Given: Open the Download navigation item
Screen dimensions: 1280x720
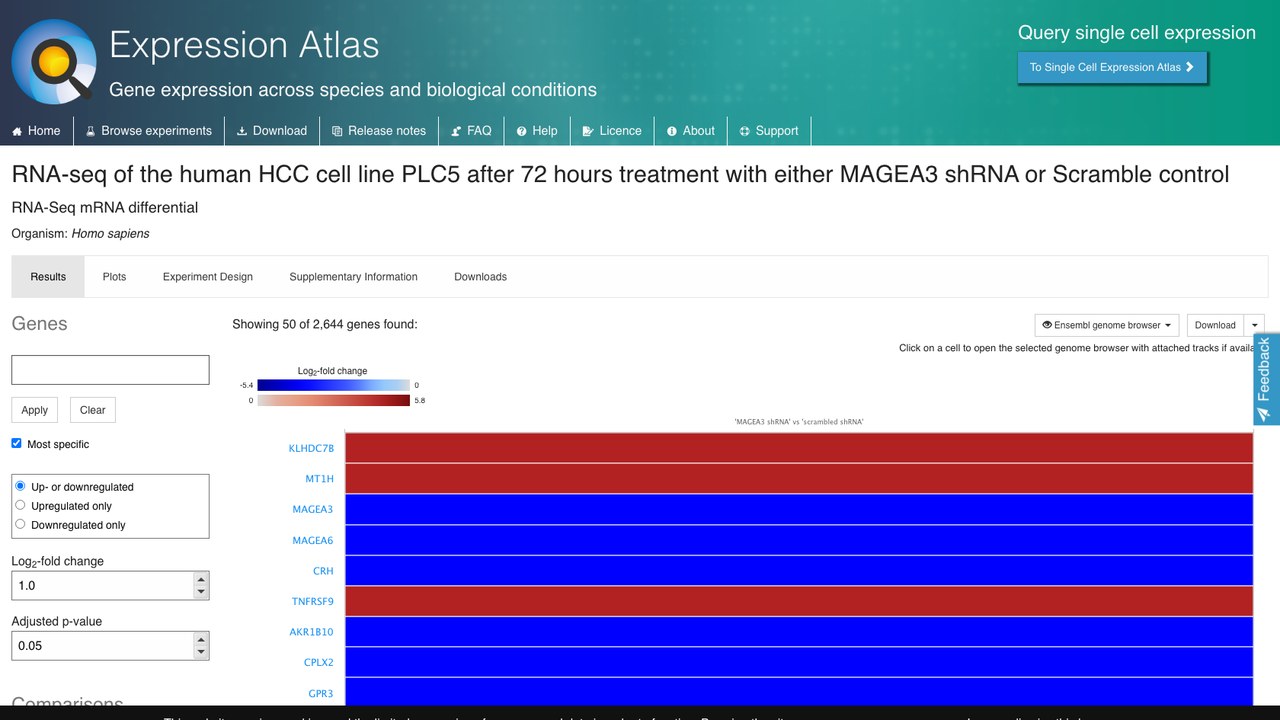Looking at the screenshot, I should pos(271,131).
